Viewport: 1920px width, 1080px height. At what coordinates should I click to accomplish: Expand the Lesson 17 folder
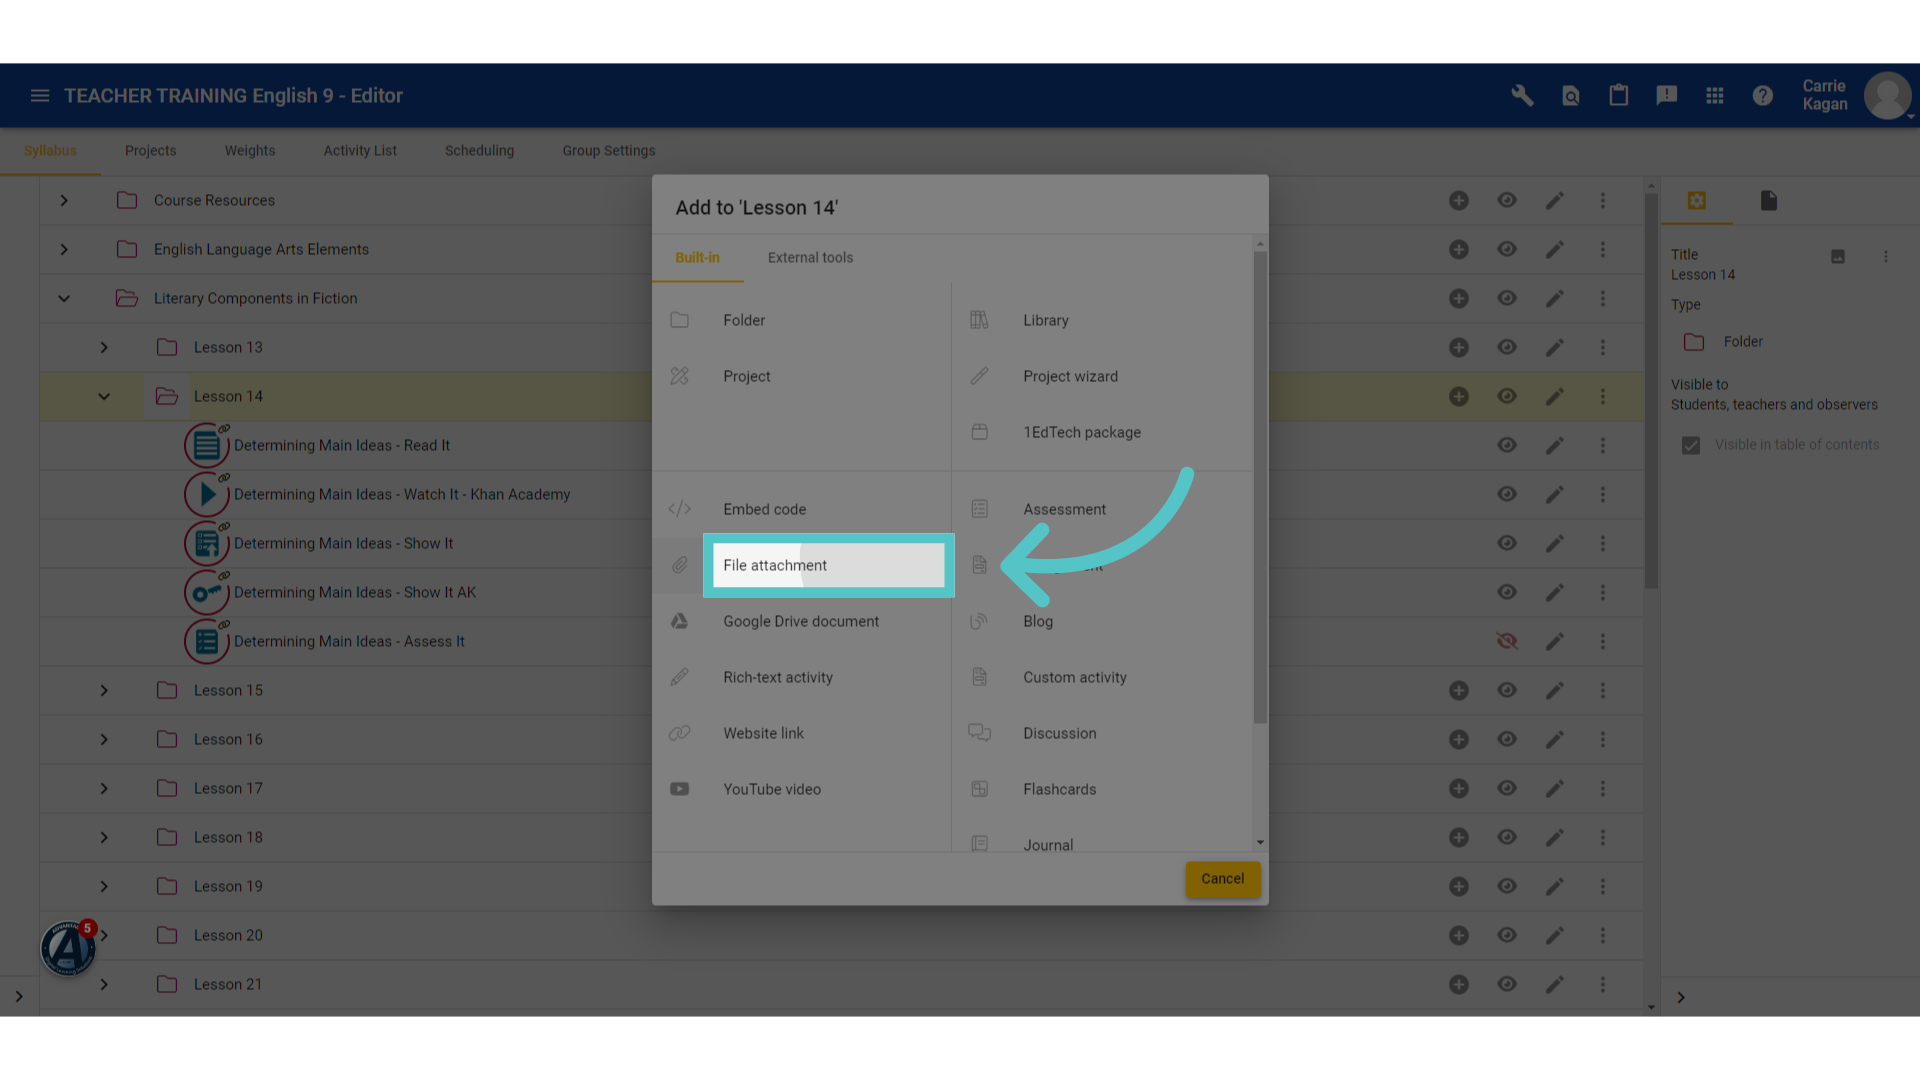coord(104,789)
